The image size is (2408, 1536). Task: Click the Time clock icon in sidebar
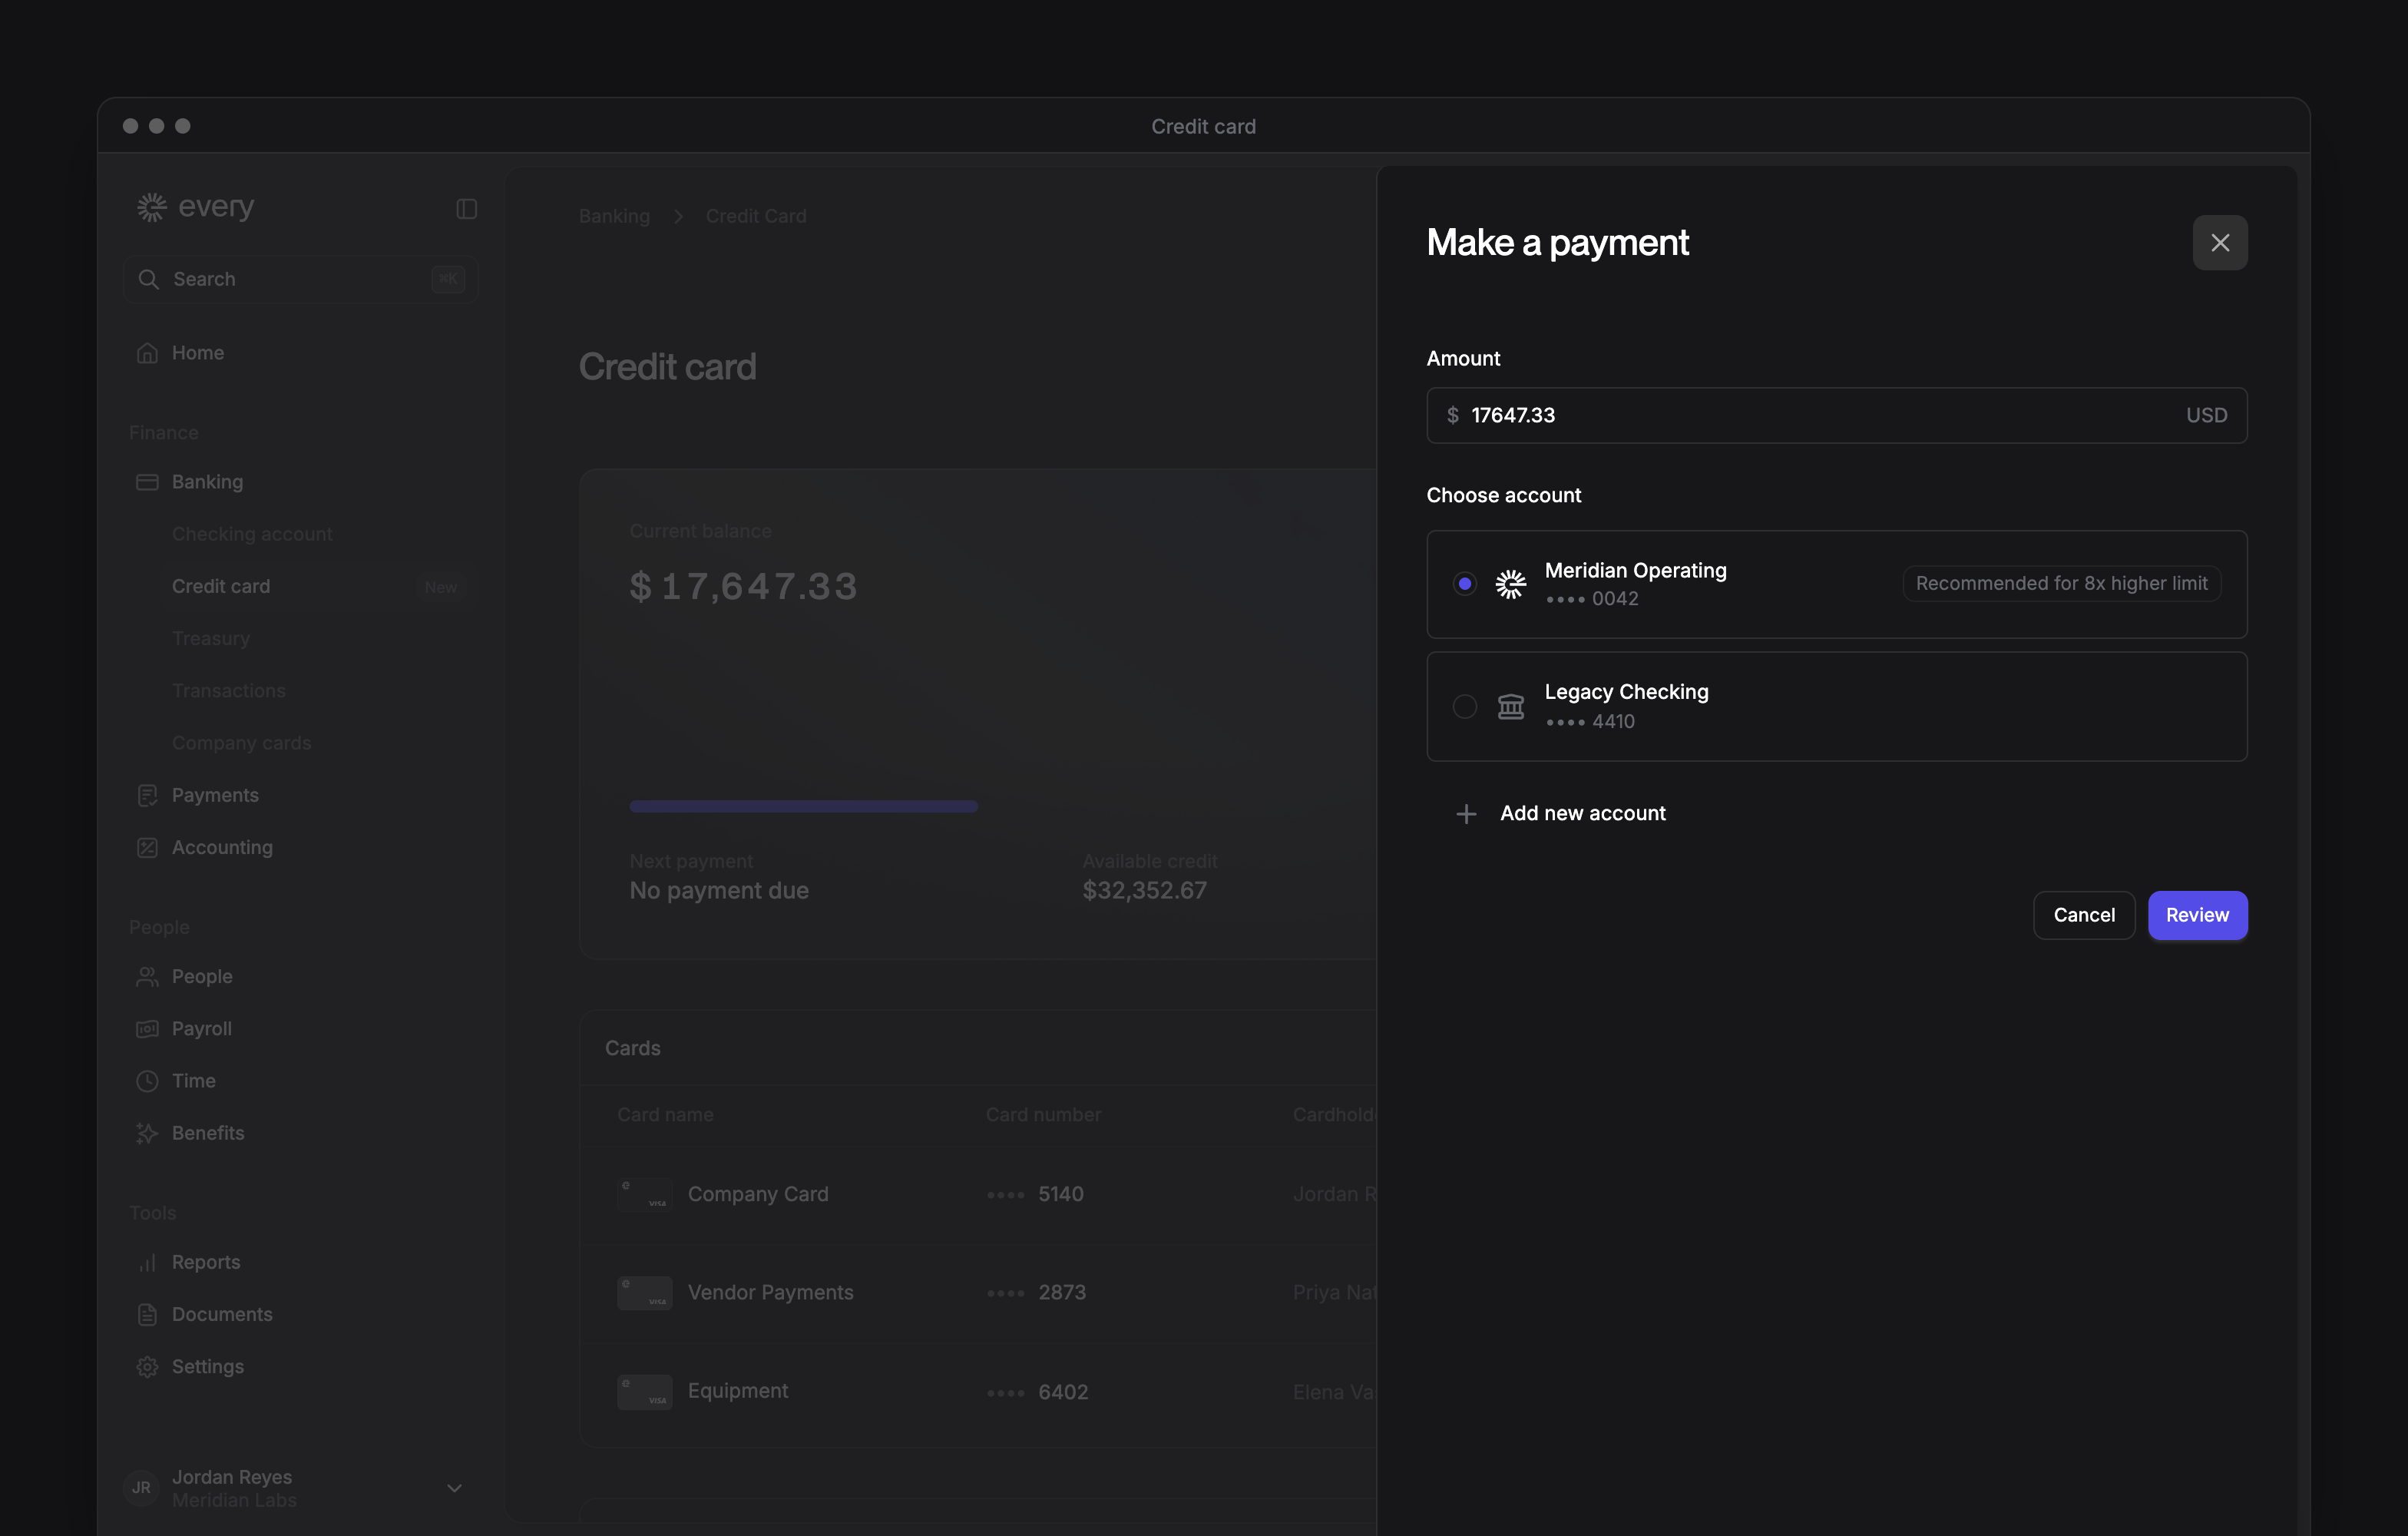tap(147, 1081)
